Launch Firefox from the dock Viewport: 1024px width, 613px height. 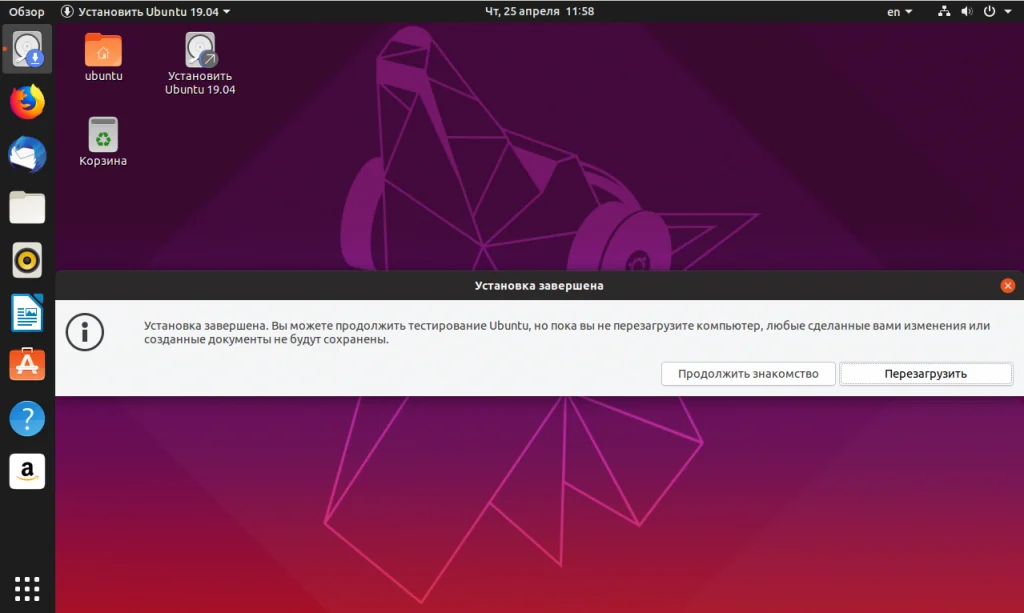point(27,102)
